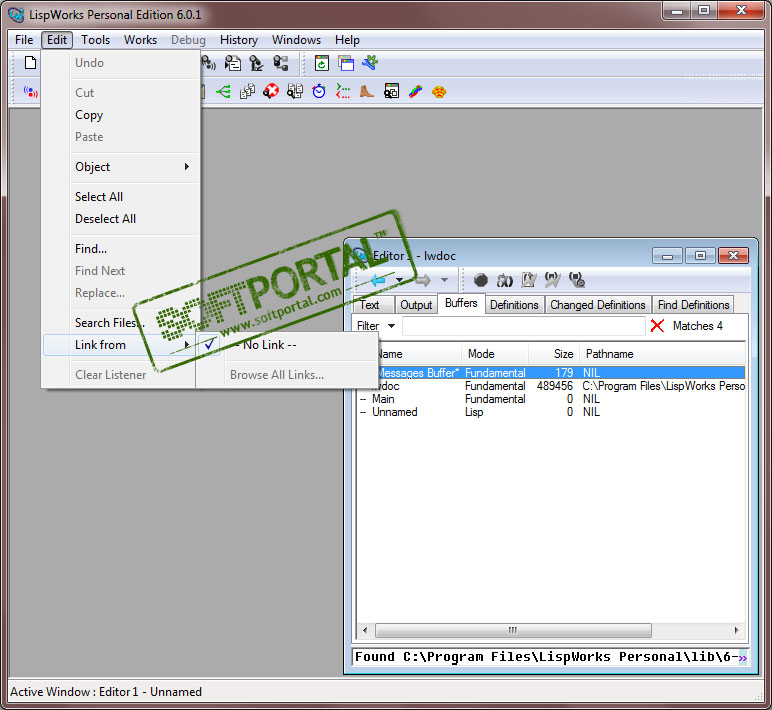
Task: Sort buffers by the Pathname column header
Action: click(x=662, y=354)
